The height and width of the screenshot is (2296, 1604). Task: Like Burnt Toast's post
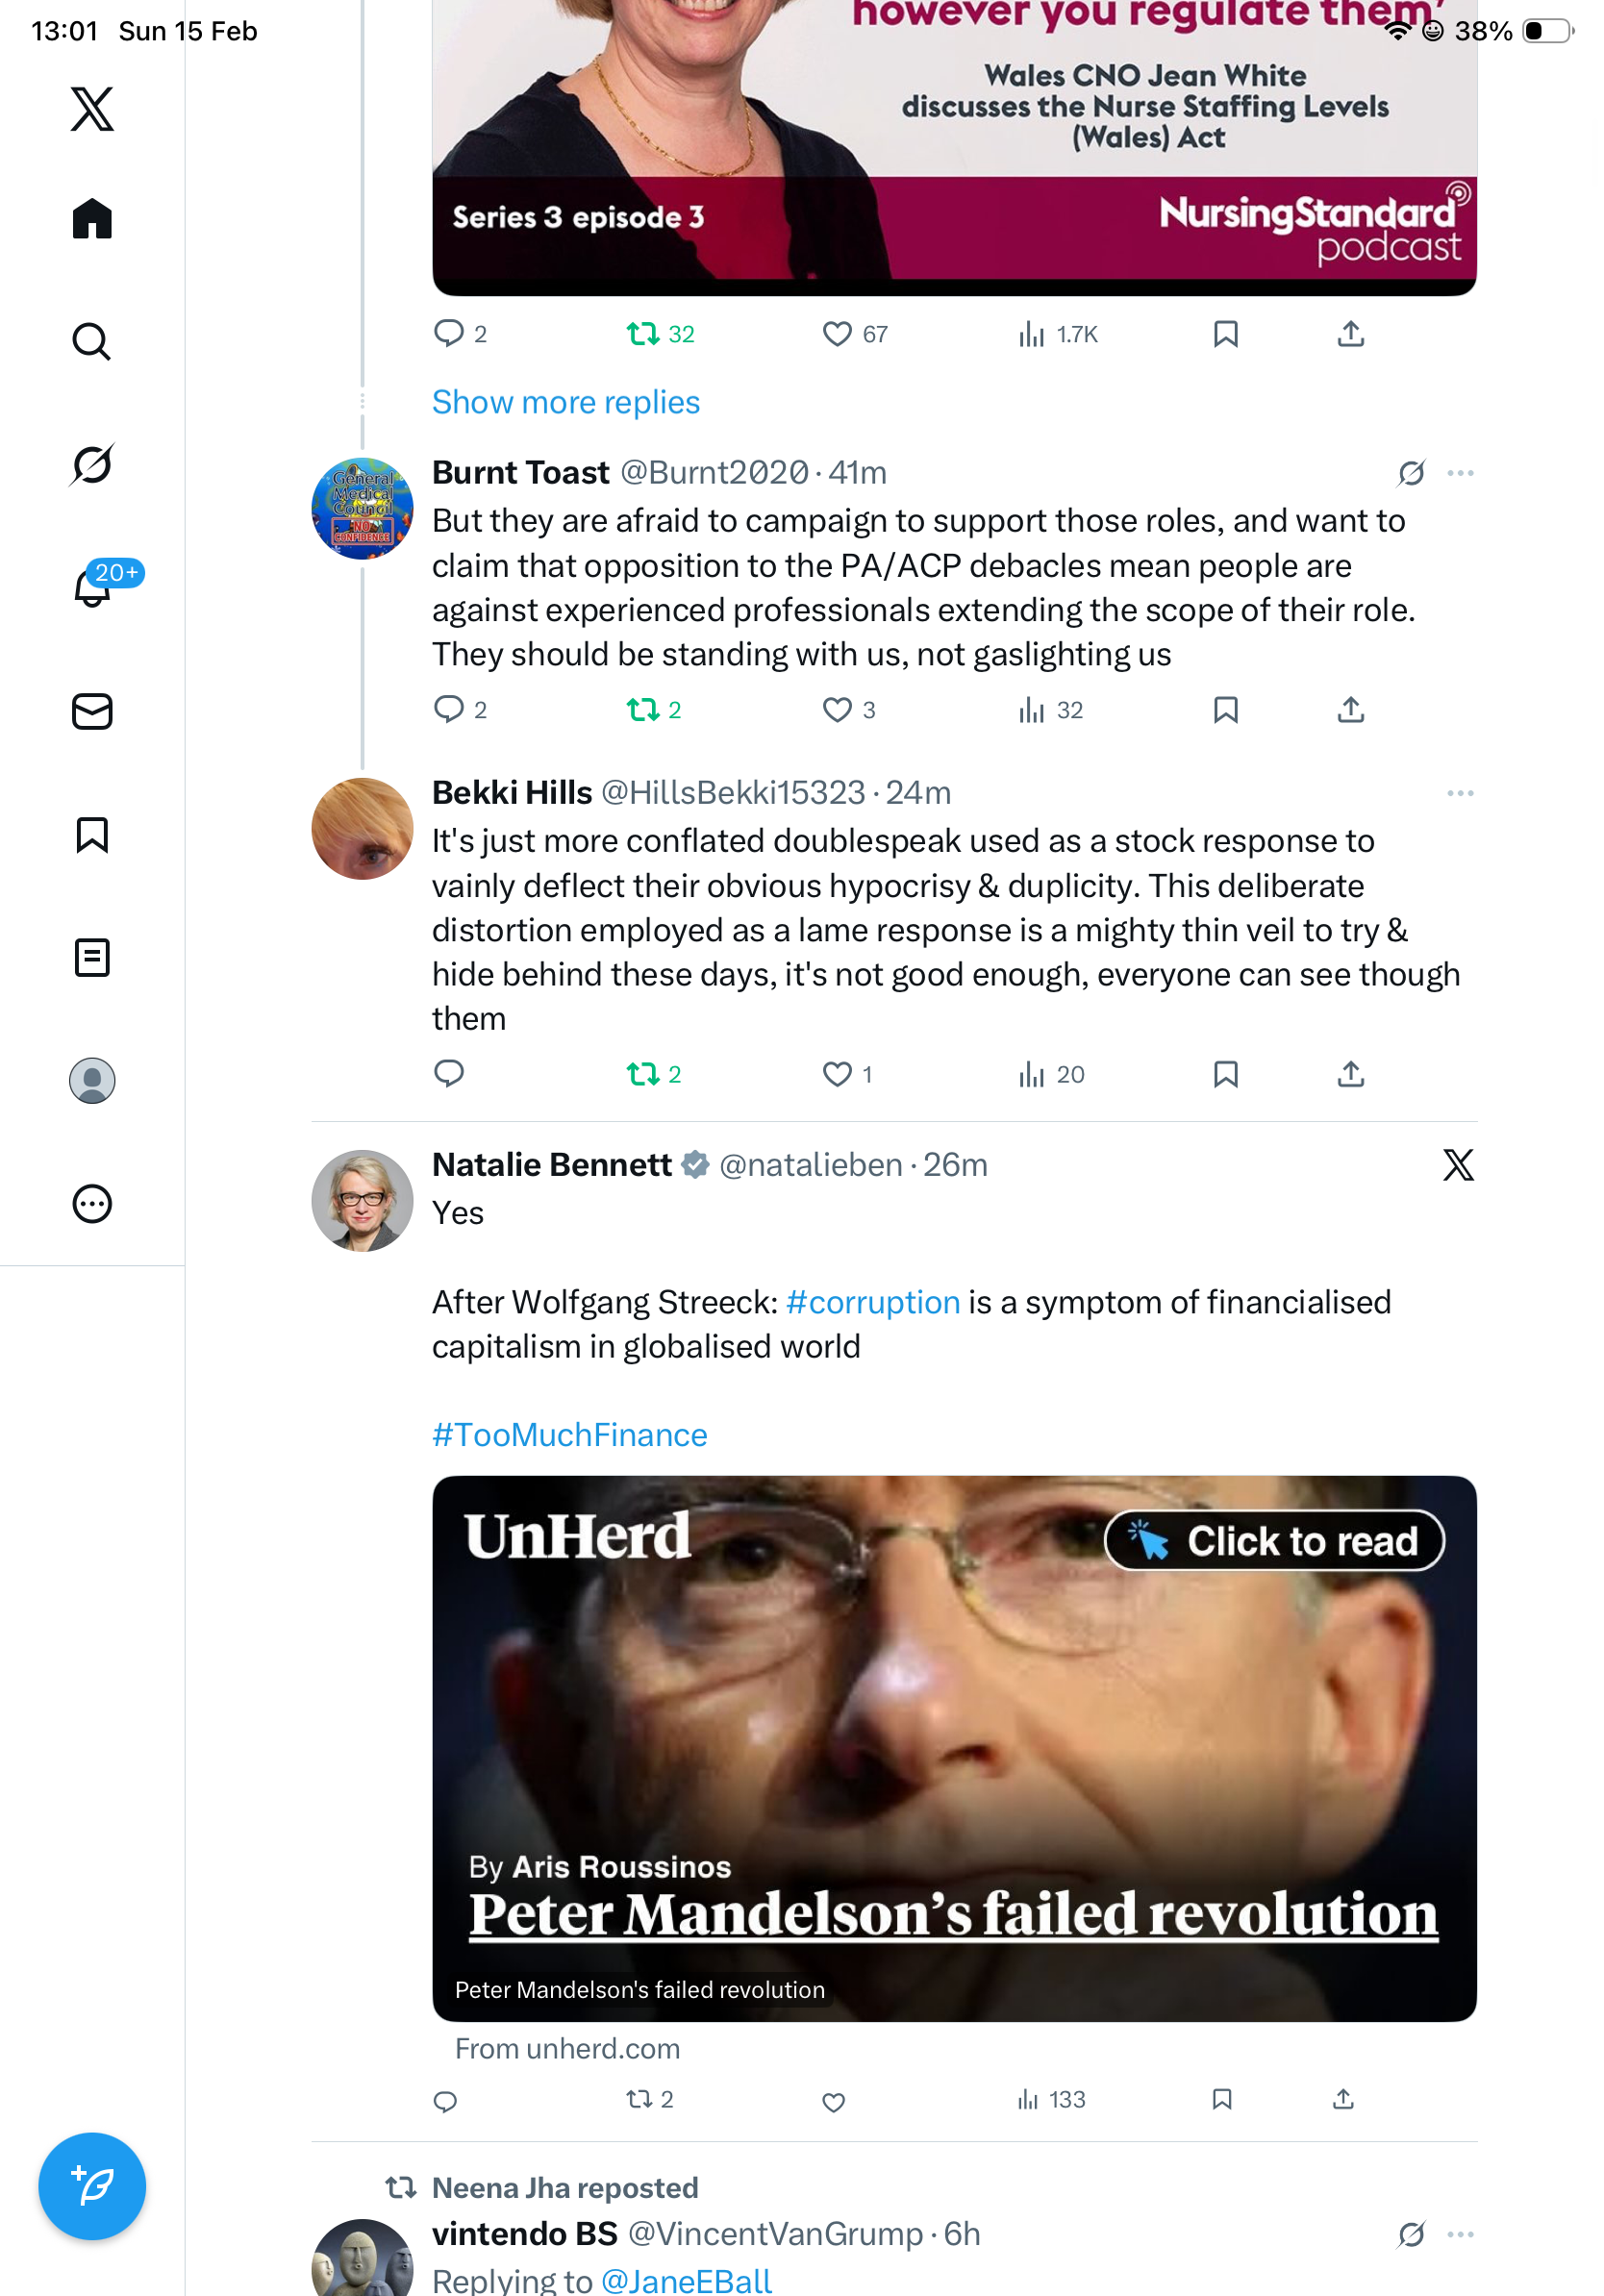[837, 710]
